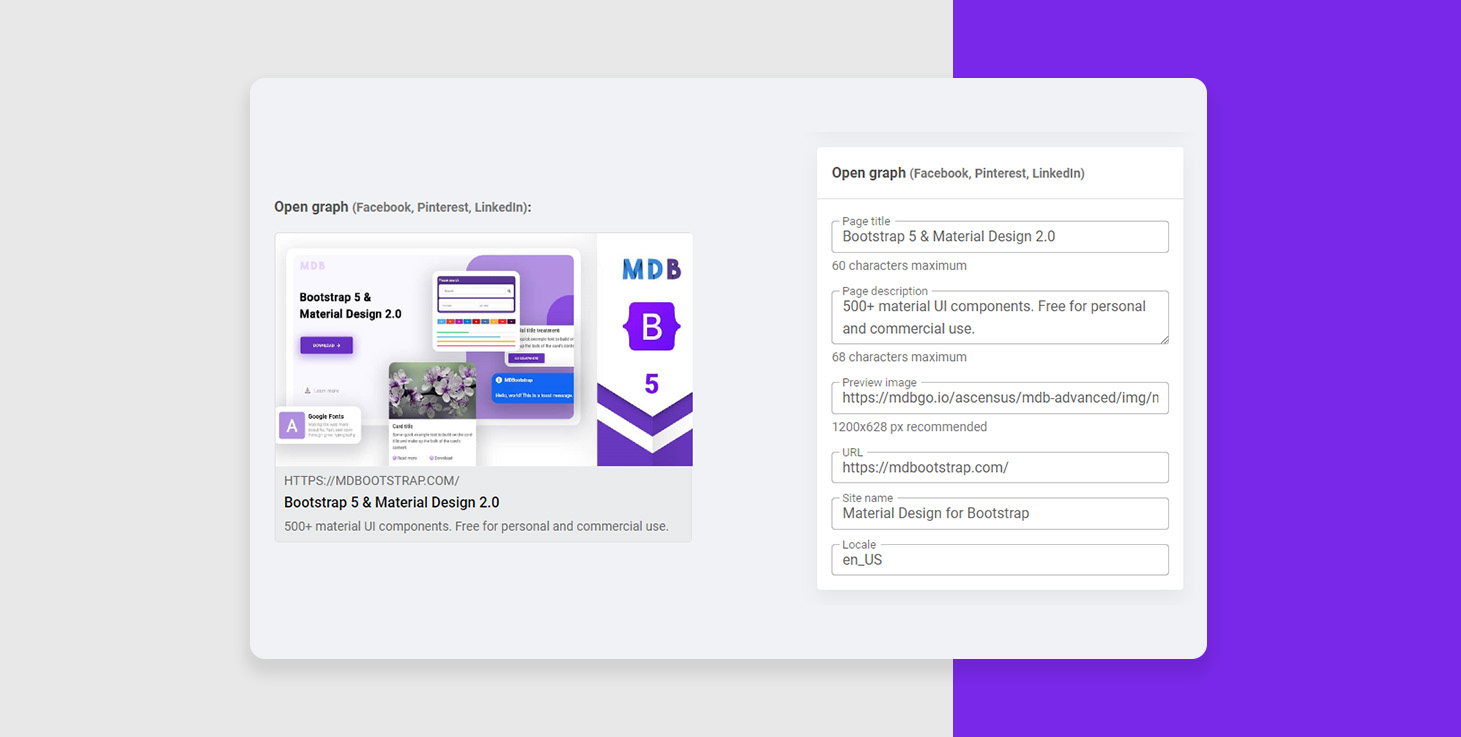This screenshot has height=737, width=1461.
Task: Click the purple number 5 in preview
Action: click(x=651, y=384)
